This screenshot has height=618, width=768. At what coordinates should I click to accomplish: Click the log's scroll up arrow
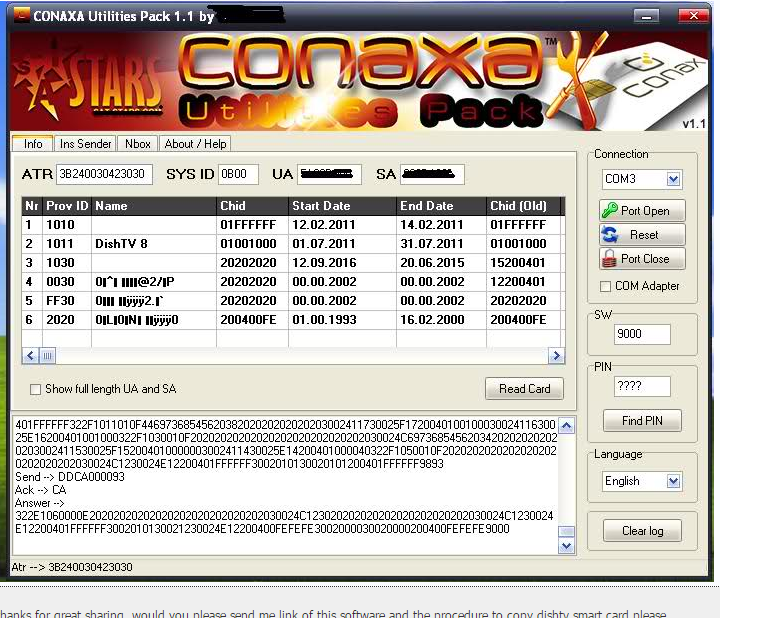click(567, 426)
